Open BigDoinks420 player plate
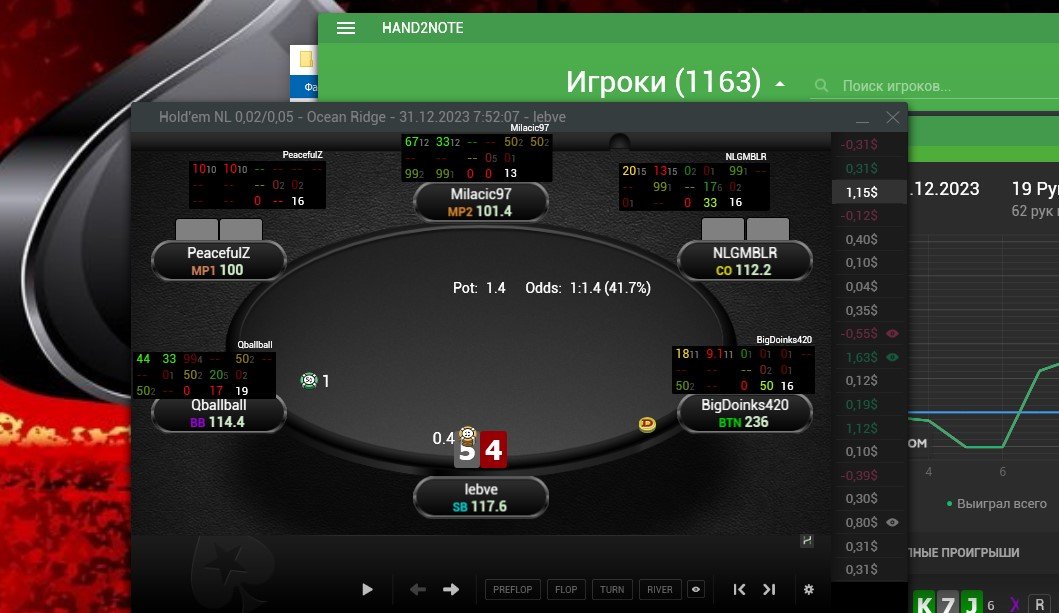 tap(745, 413)
